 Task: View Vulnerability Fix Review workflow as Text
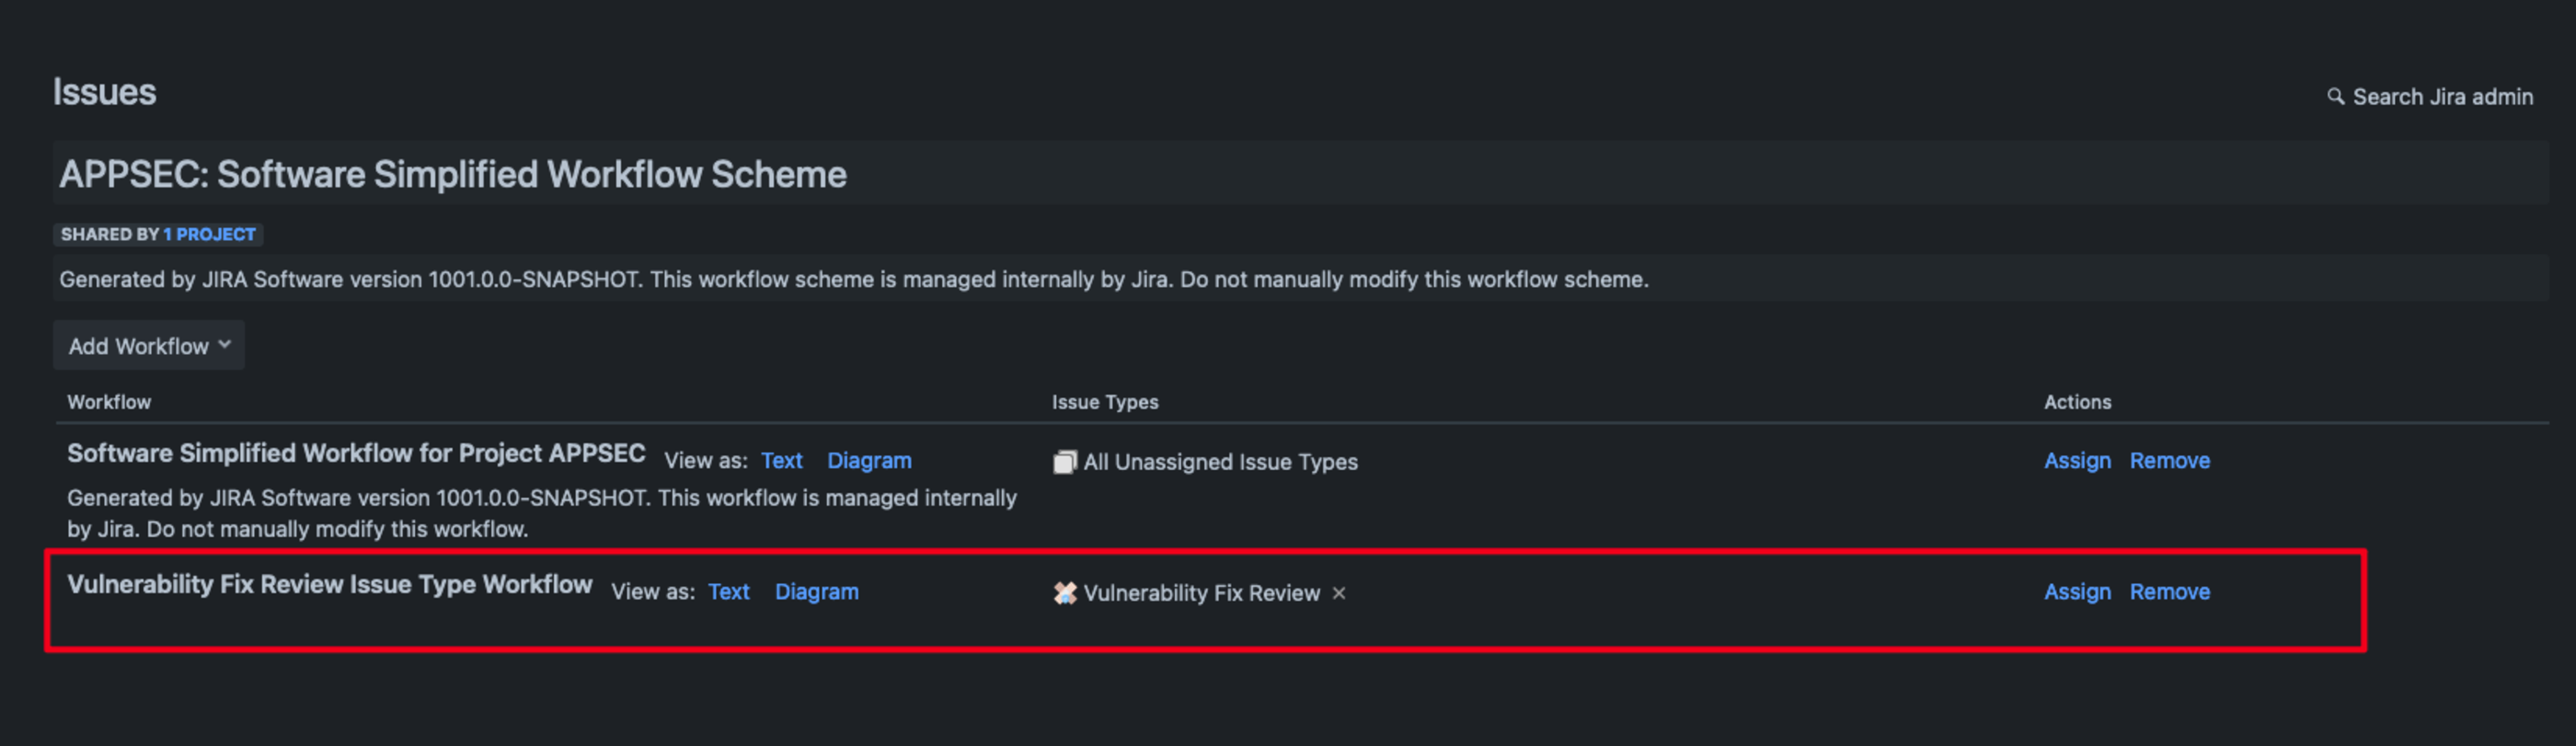tap(728, 592)
